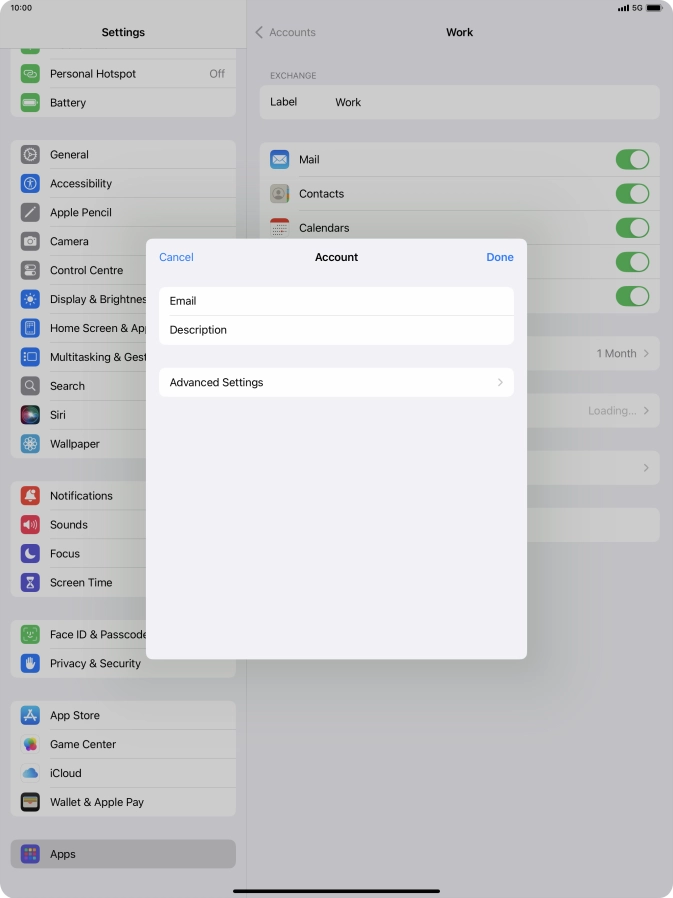Disable the Contacts sync switch

632,194
